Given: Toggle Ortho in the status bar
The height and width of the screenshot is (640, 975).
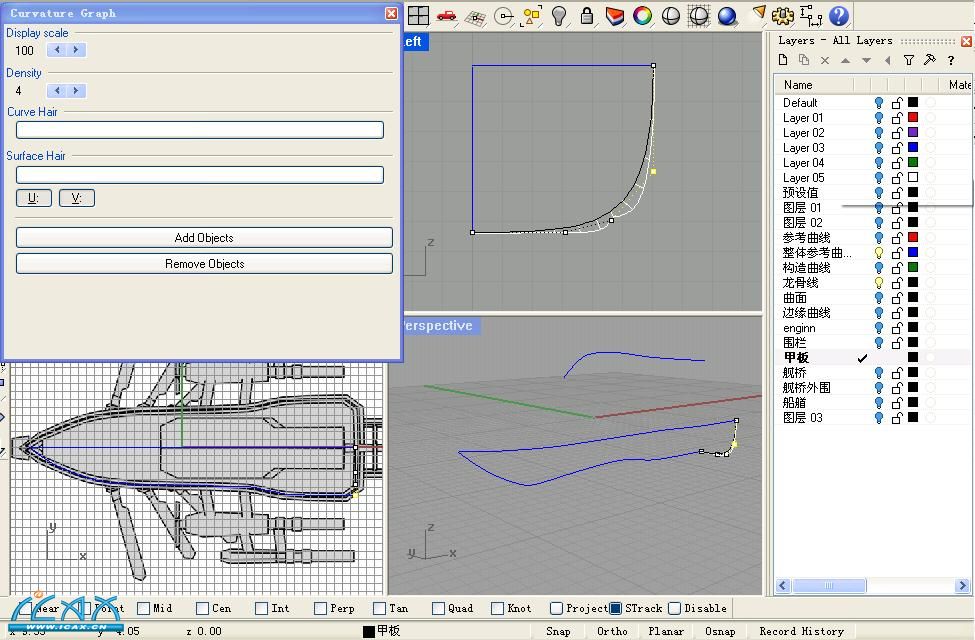Looking at the screenshot, I should (612, 631).
